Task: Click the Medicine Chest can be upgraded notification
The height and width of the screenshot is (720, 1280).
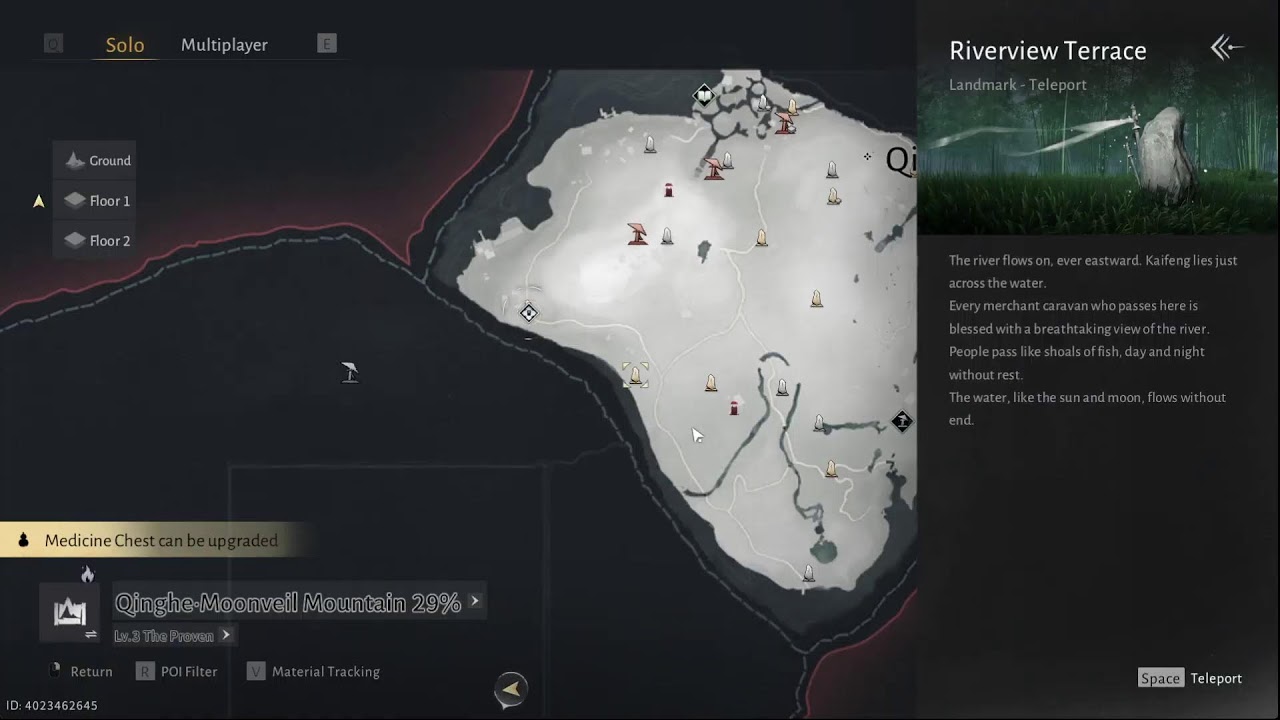Action: point(160,541)
